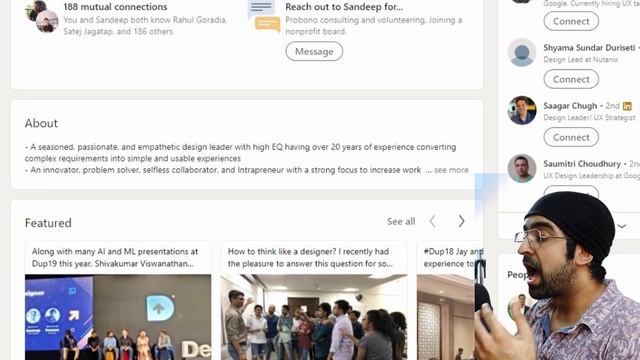Open the 188 mutual connections link
Image resolution: width=640 pixels, height=360 pixels.
click(115, 7)
